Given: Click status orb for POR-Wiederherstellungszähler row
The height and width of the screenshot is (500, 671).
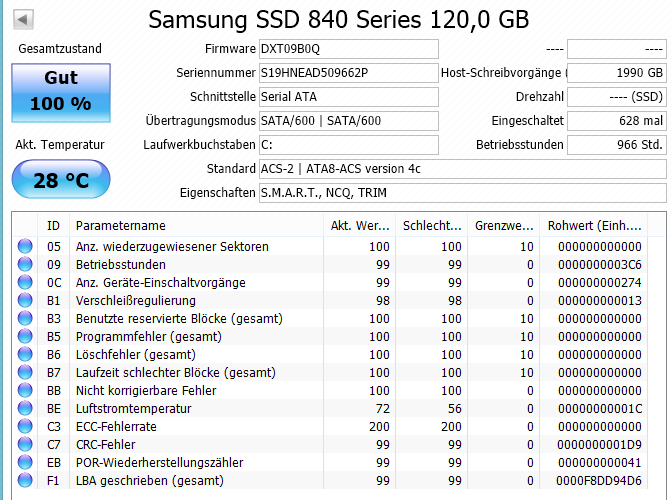Looking at the screenshot, I should [25, 462].
